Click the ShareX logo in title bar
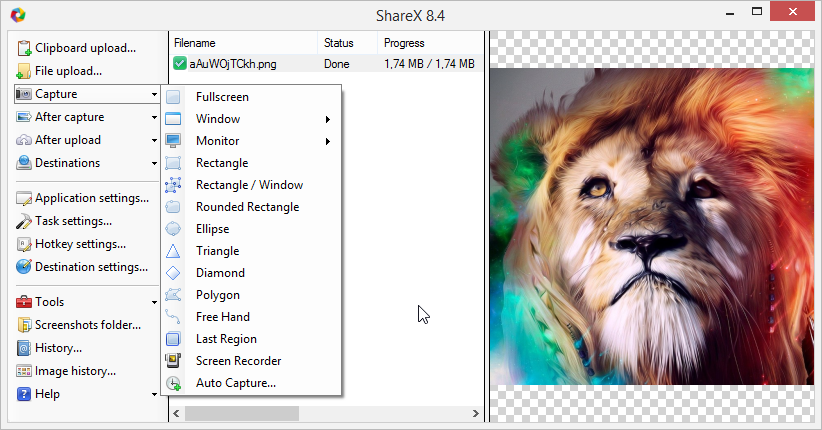The width and height of the screenshot is (822, 430). tap(18, 15)
